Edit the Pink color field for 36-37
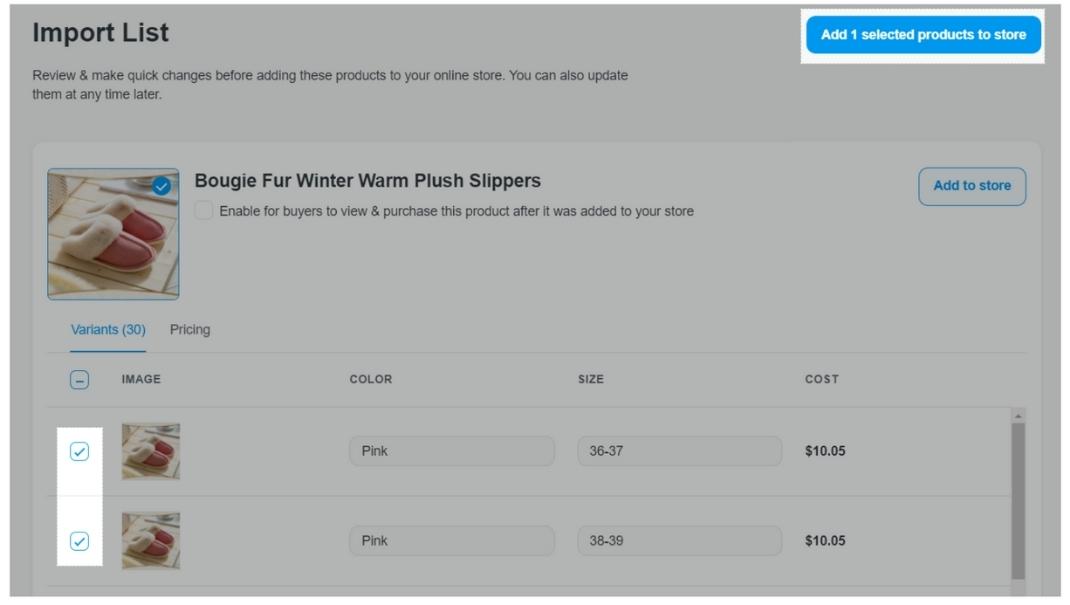The width and height of the screenshot is (1070, 605). tap(451, 451)
